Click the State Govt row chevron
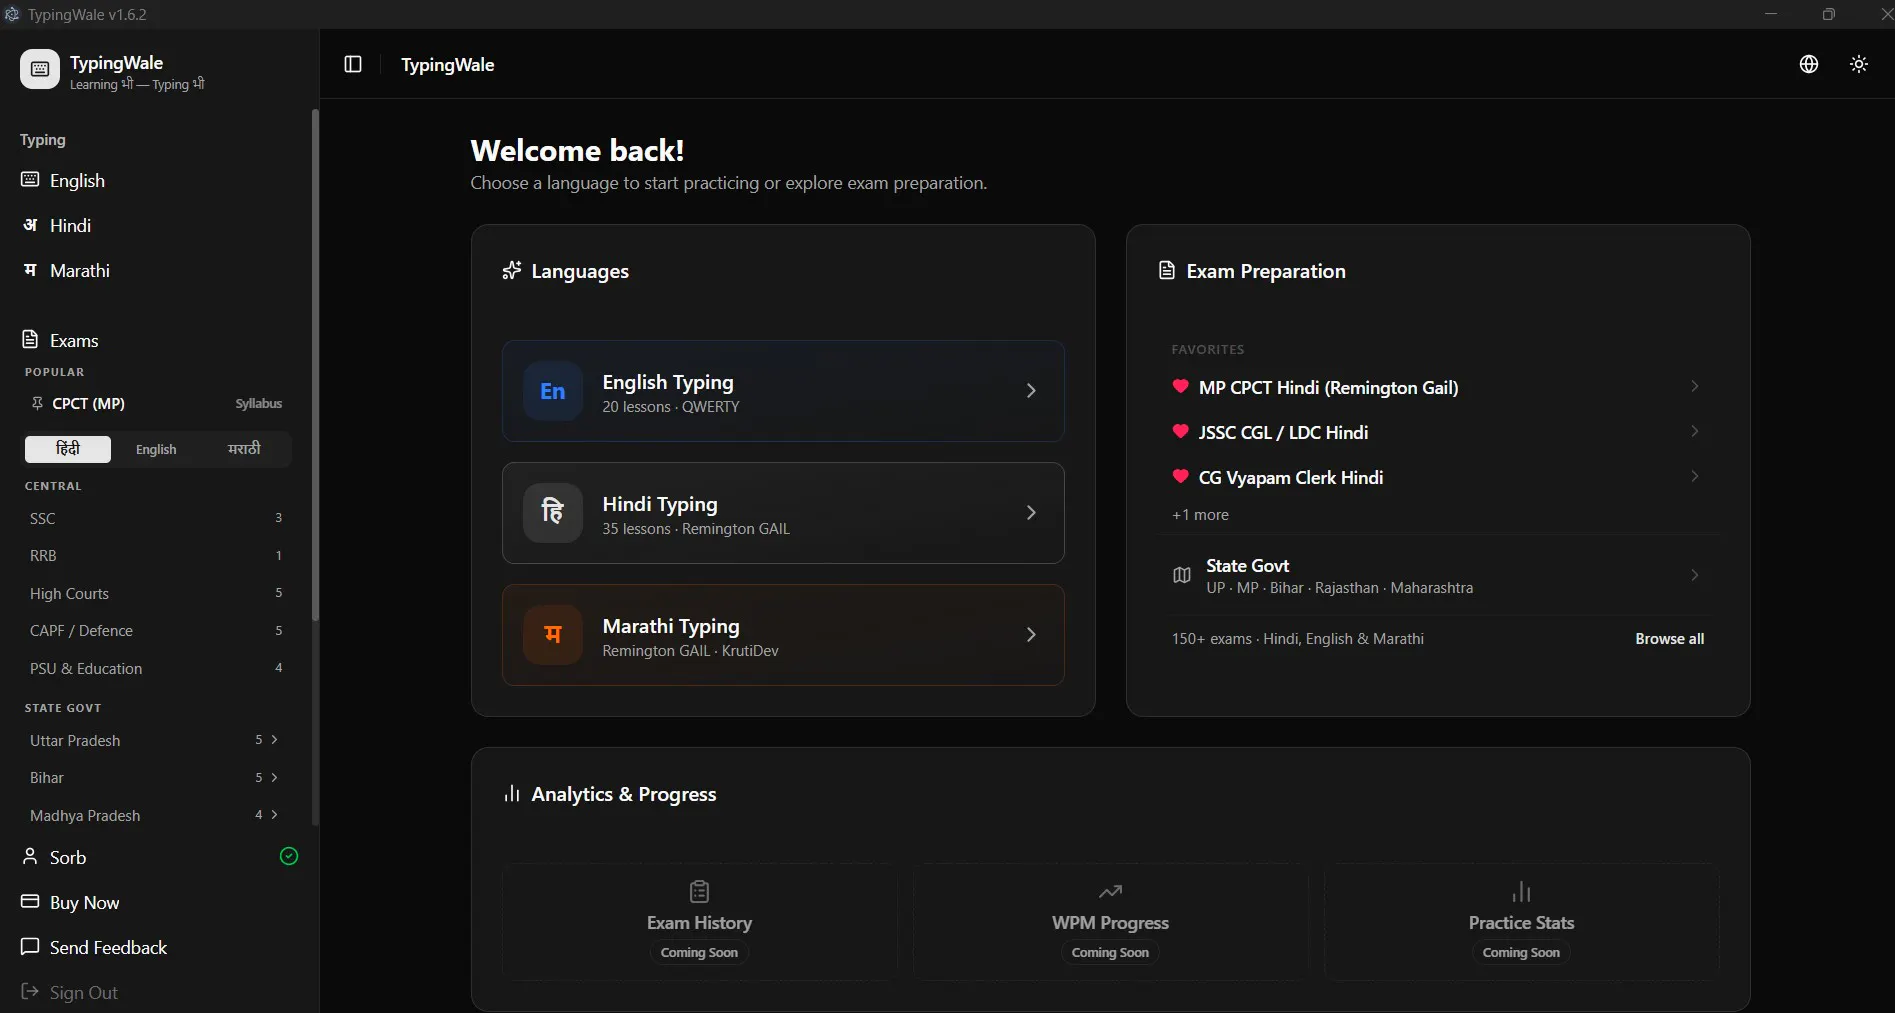Image resolution: width=1895 pixels, height=1013 pixels. click(1695, 575)
